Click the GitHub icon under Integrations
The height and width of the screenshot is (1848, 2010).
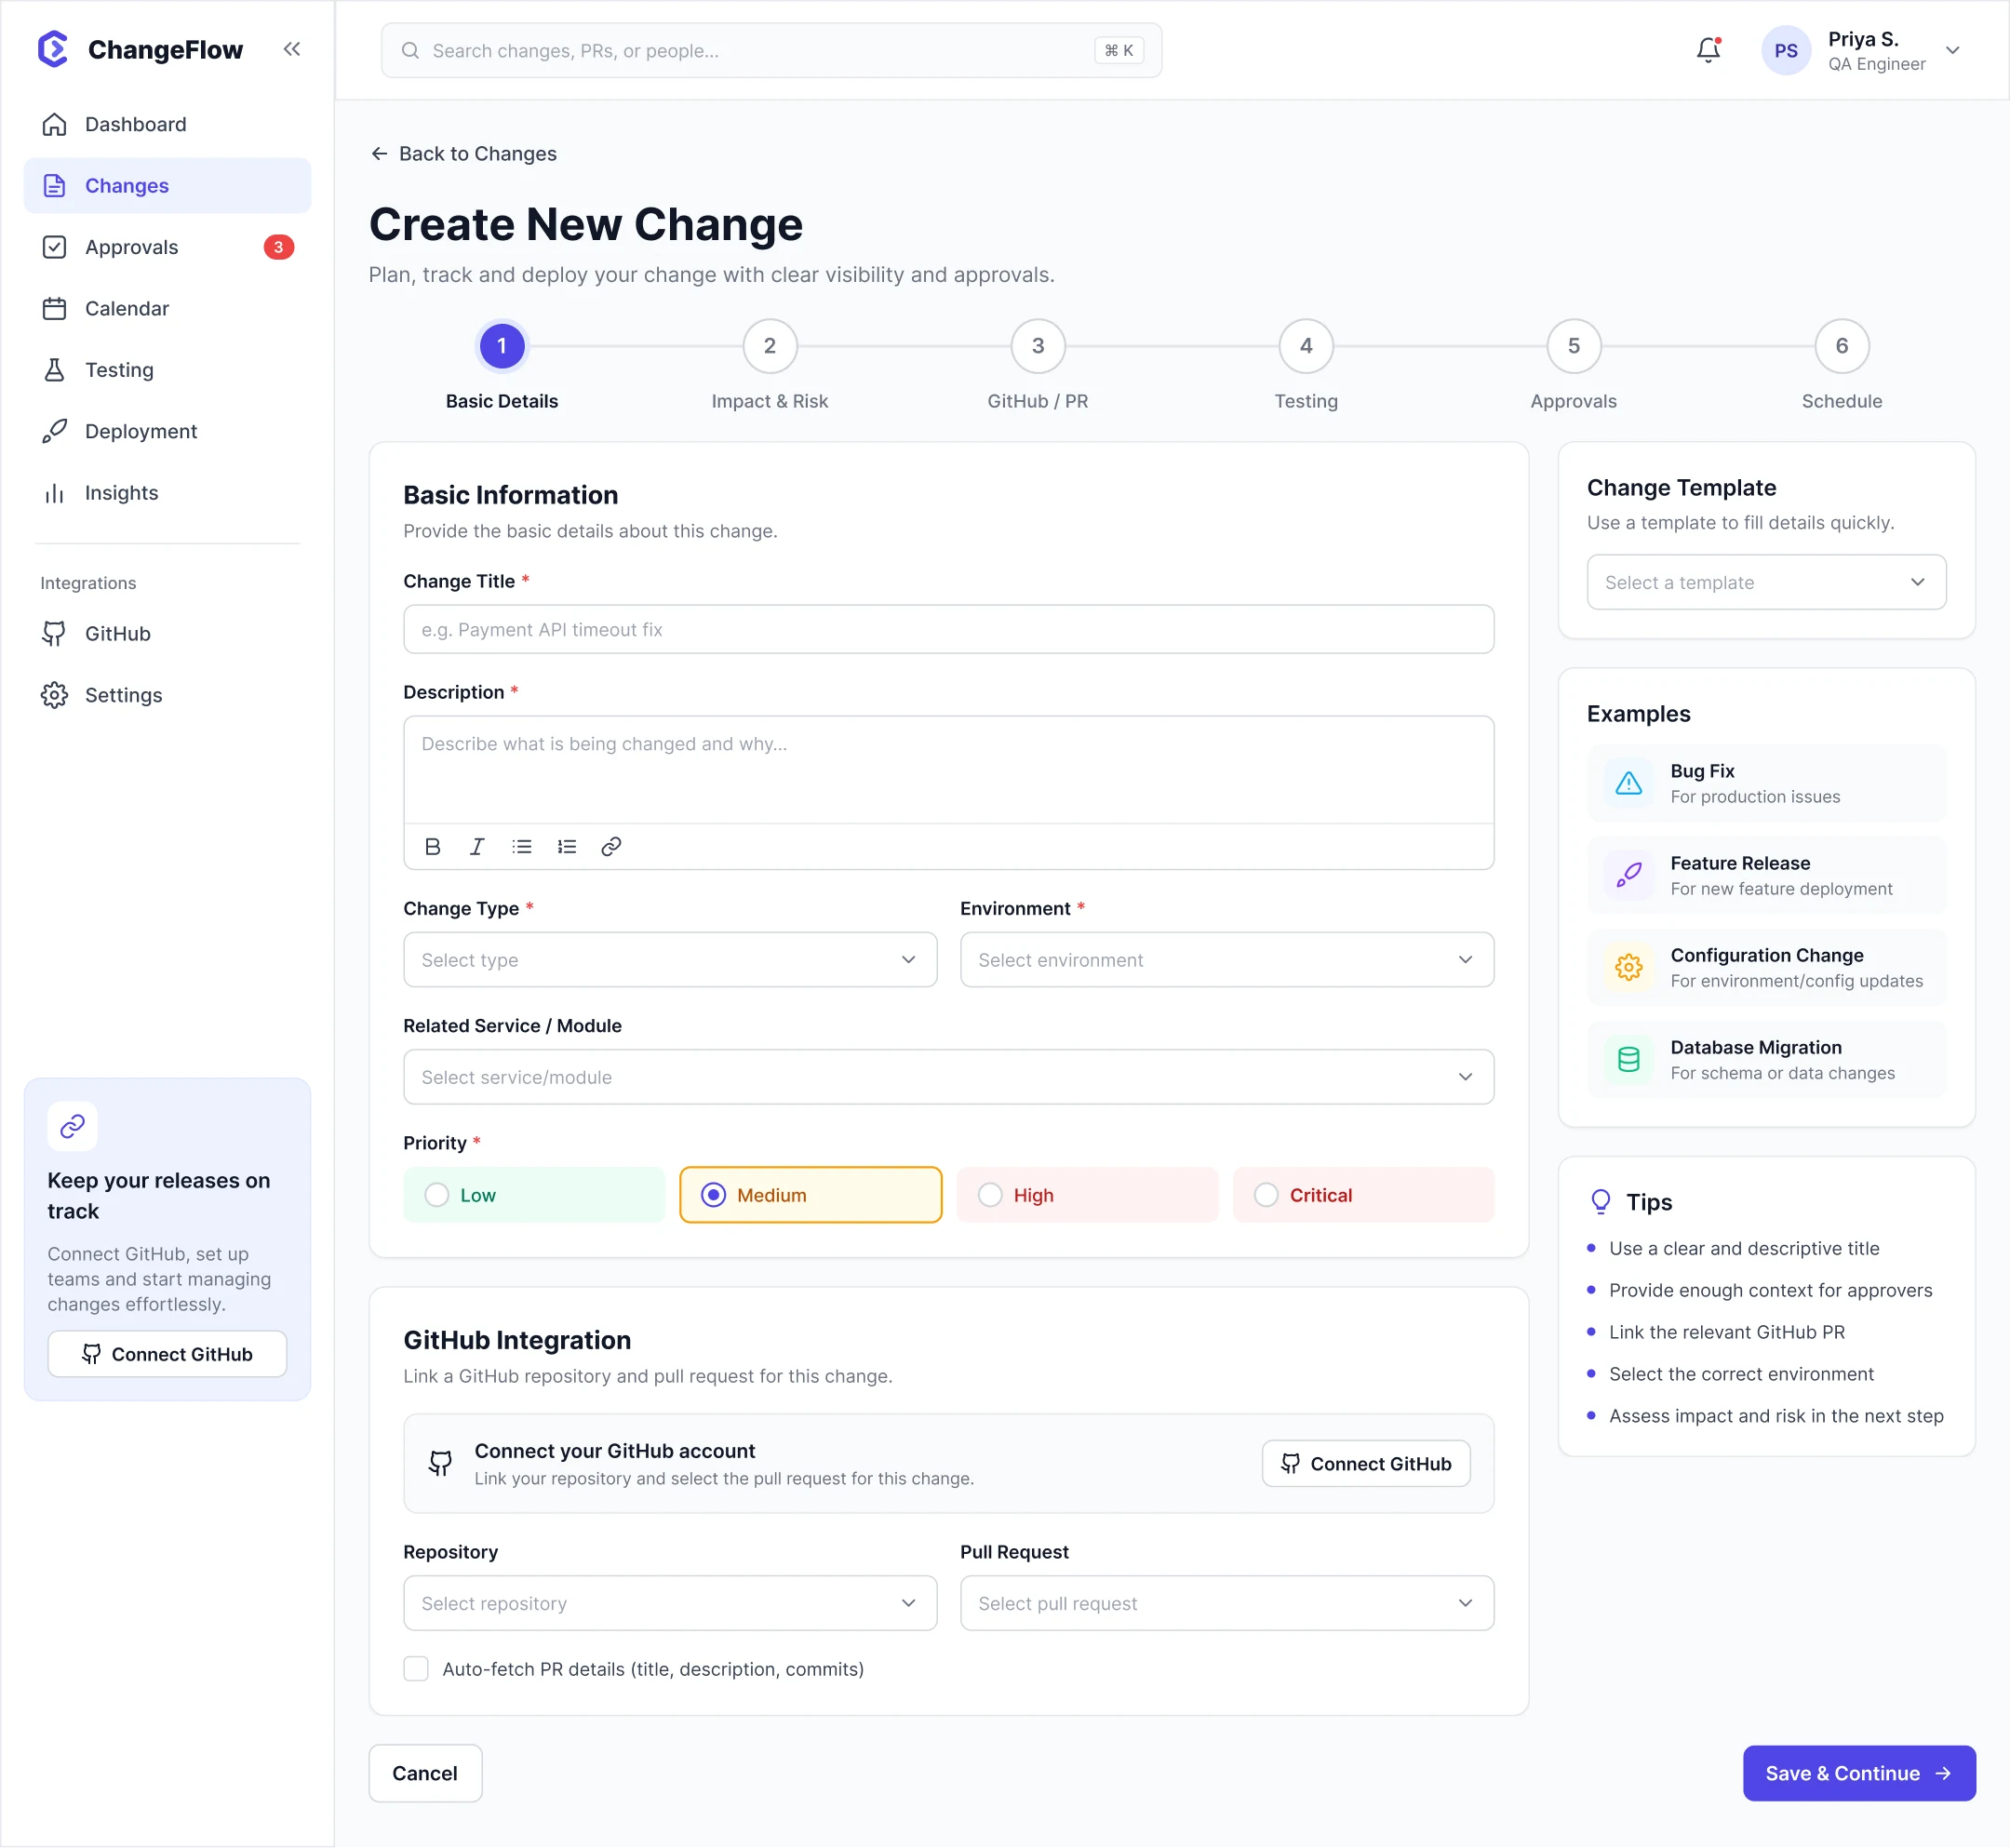pos(55,634)
